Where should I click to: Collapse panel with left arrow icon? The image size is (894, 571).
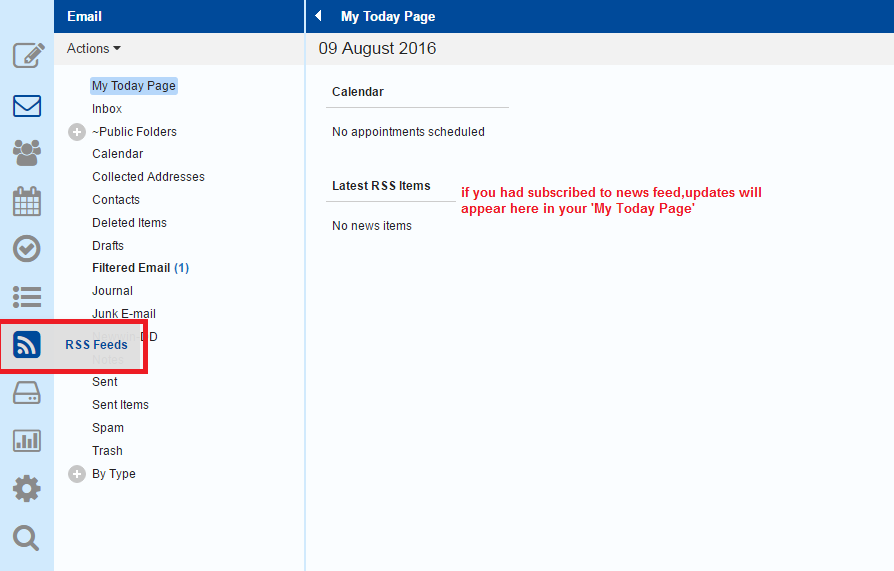pyautogui.click(x=319, y=16)
